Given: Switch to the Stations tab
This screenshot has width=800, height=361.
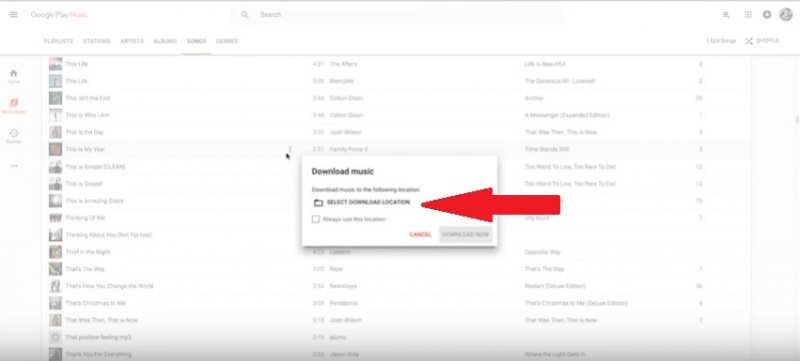Looking at the screenshot, I should (x=97, y=41).
